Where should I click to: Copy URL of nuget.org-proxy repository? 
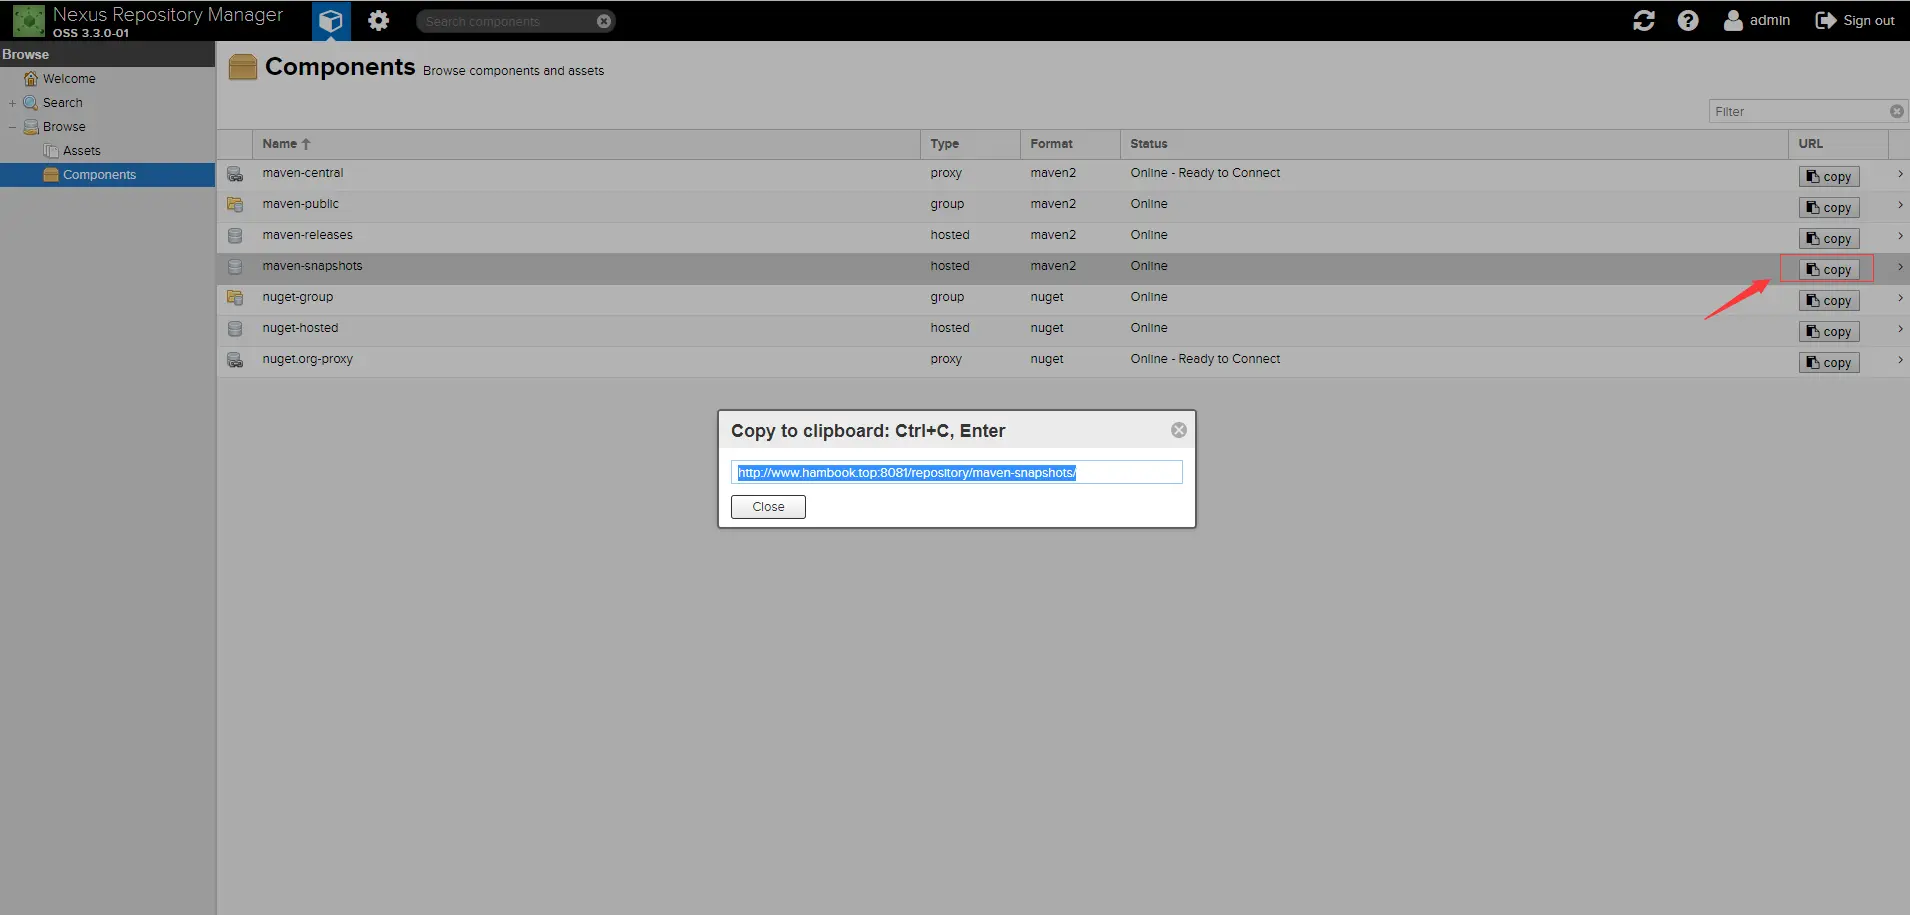[1829, 363]
